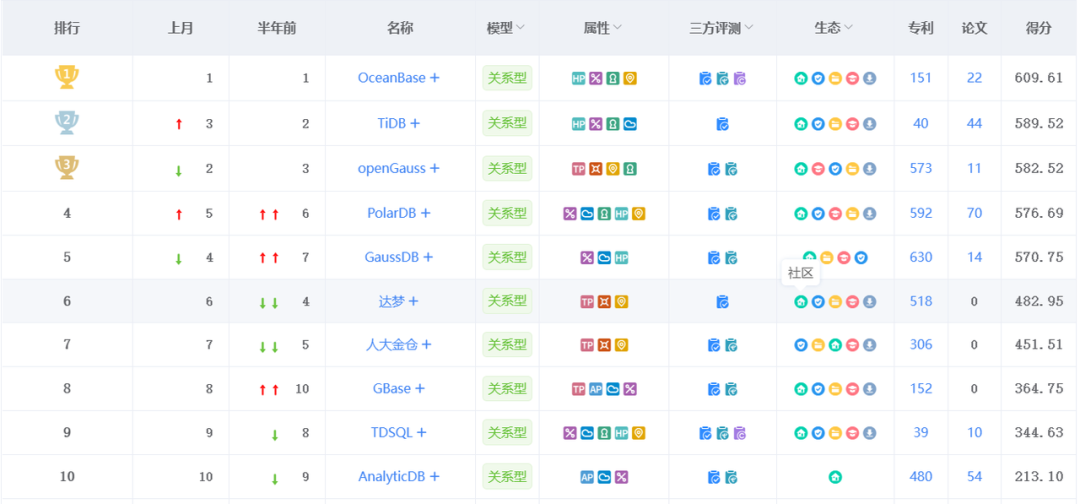
Task: Click the yellow folder icon in openGauss row
Action: tap(852, 169)
